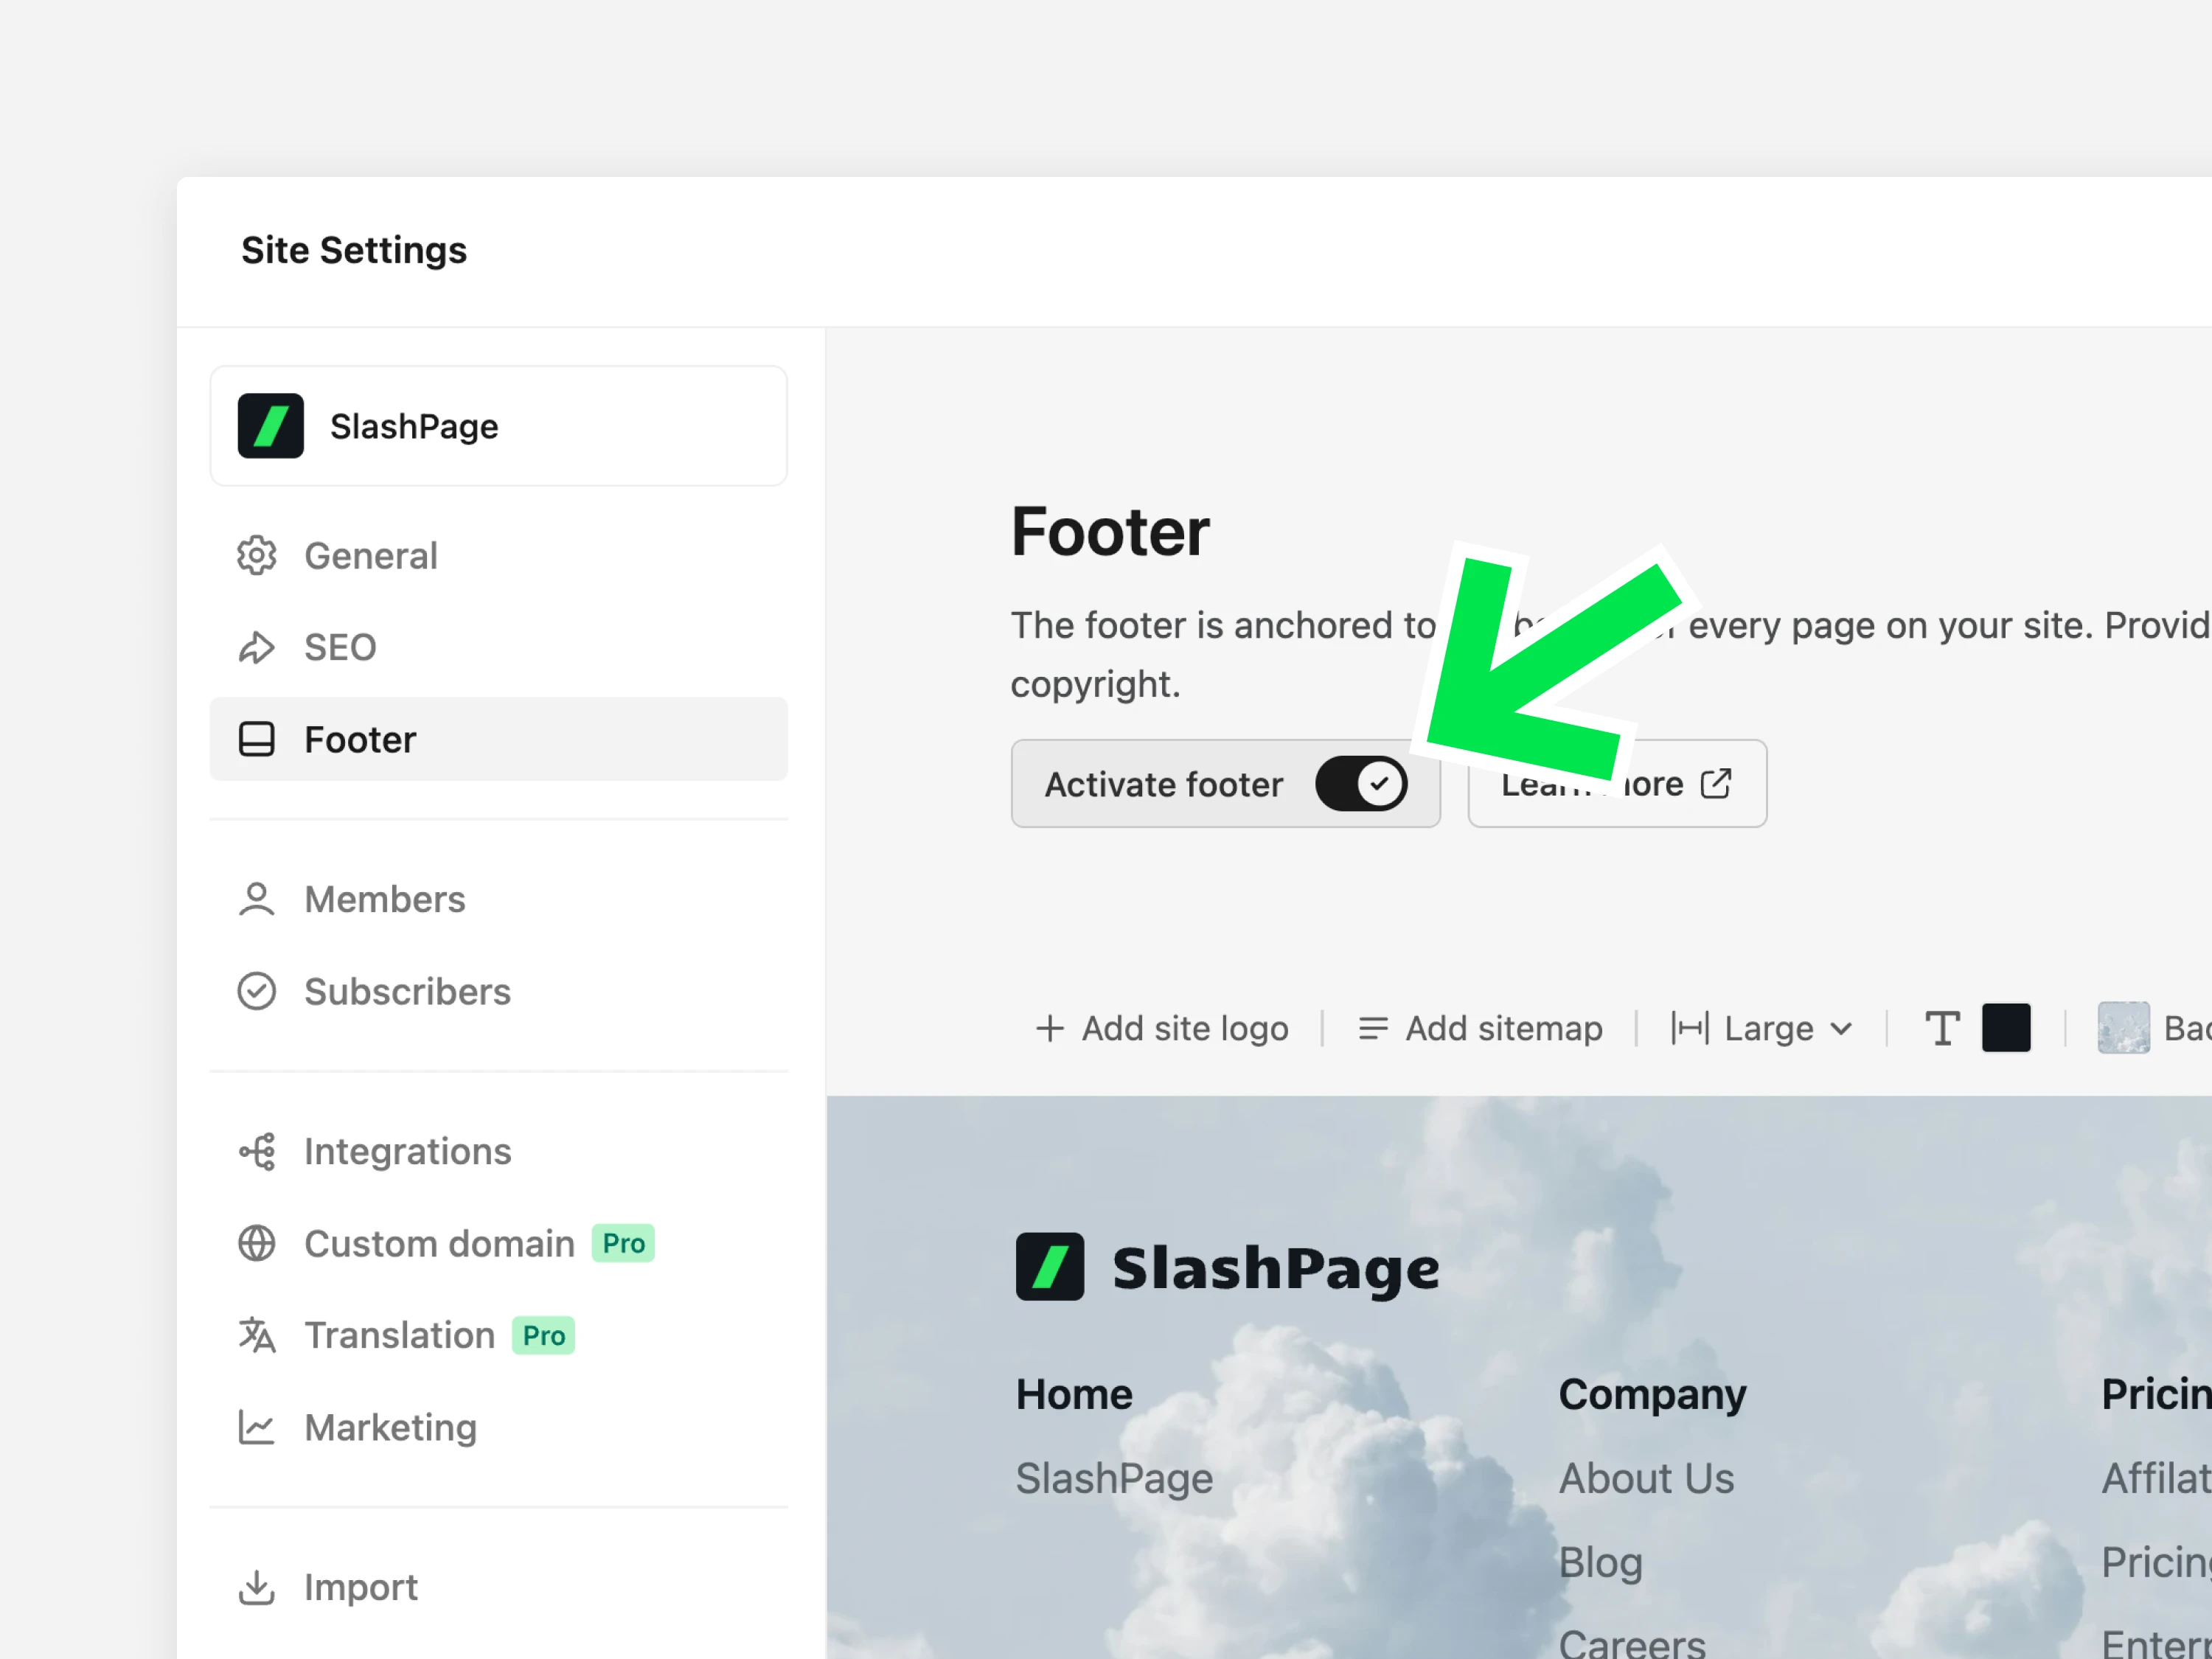Click the black text color swatch
Image resolution: width=2212 pixels, height=1659 pixels.
pos(2006,1028)
